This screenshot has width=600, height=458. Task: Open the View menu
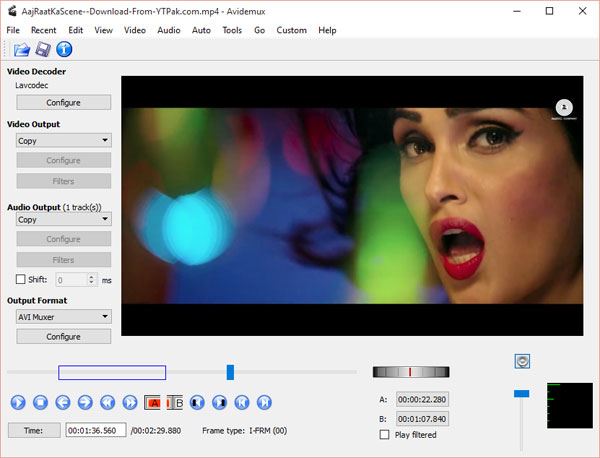tap(103, 30)
